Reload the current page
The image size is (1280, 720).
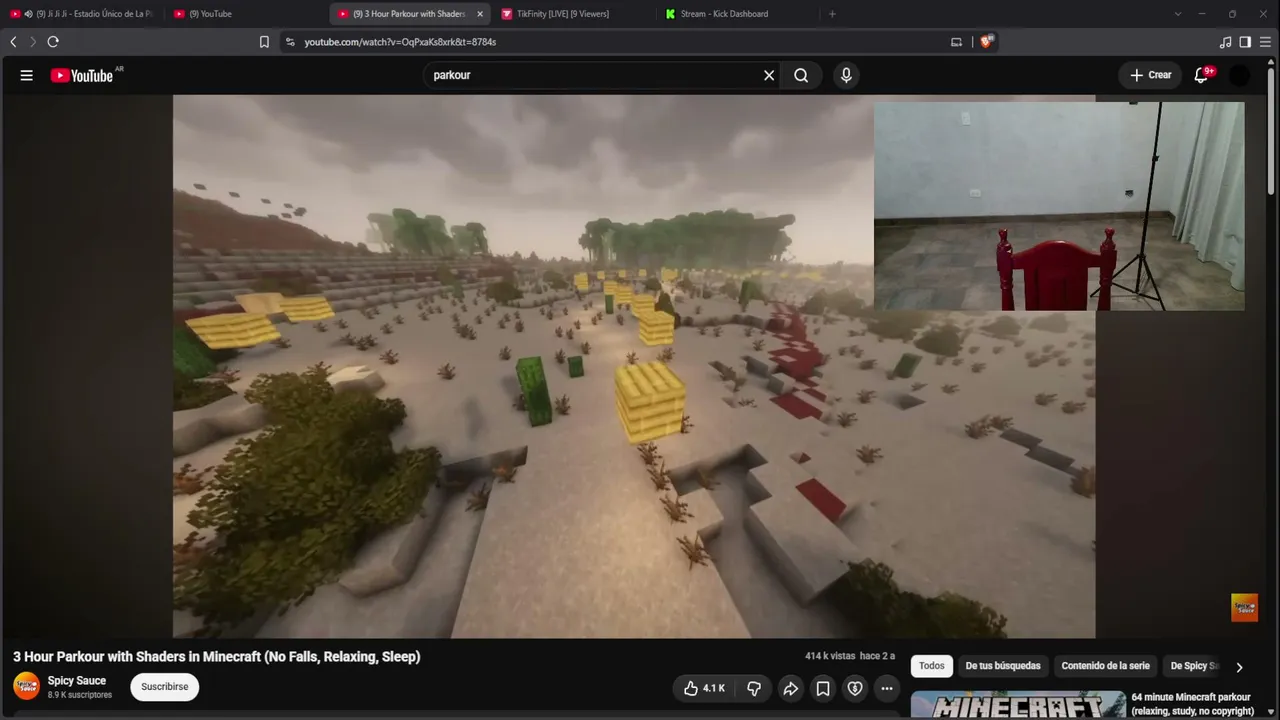pos(53,42)
